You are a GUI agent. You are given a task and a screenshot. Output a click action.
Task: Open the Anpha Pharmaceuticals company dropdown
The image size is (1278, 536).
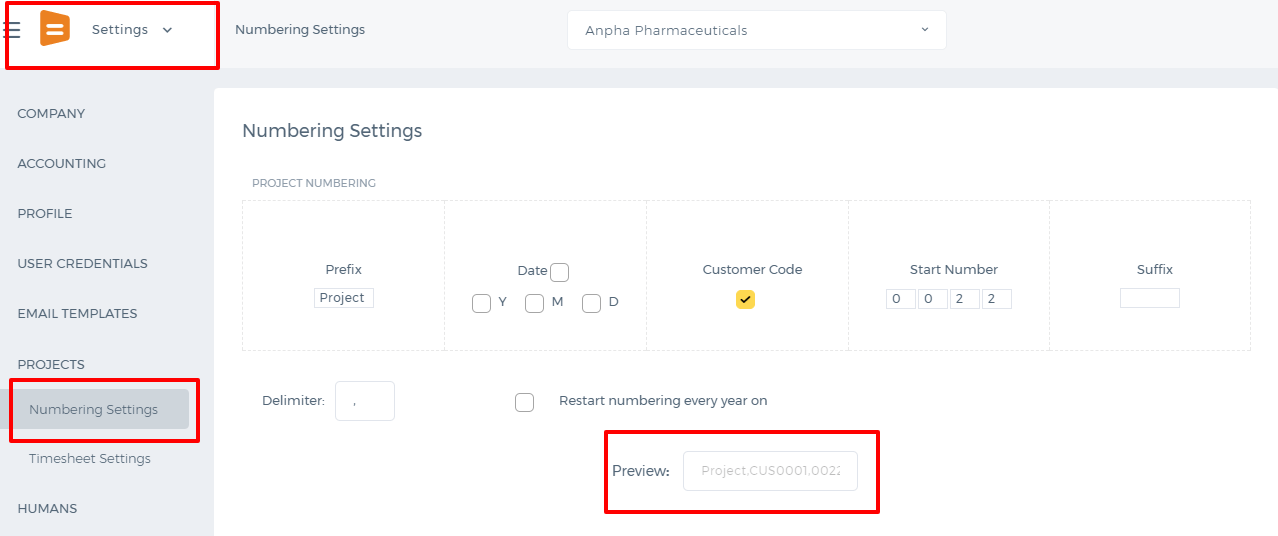pos(756,30)
